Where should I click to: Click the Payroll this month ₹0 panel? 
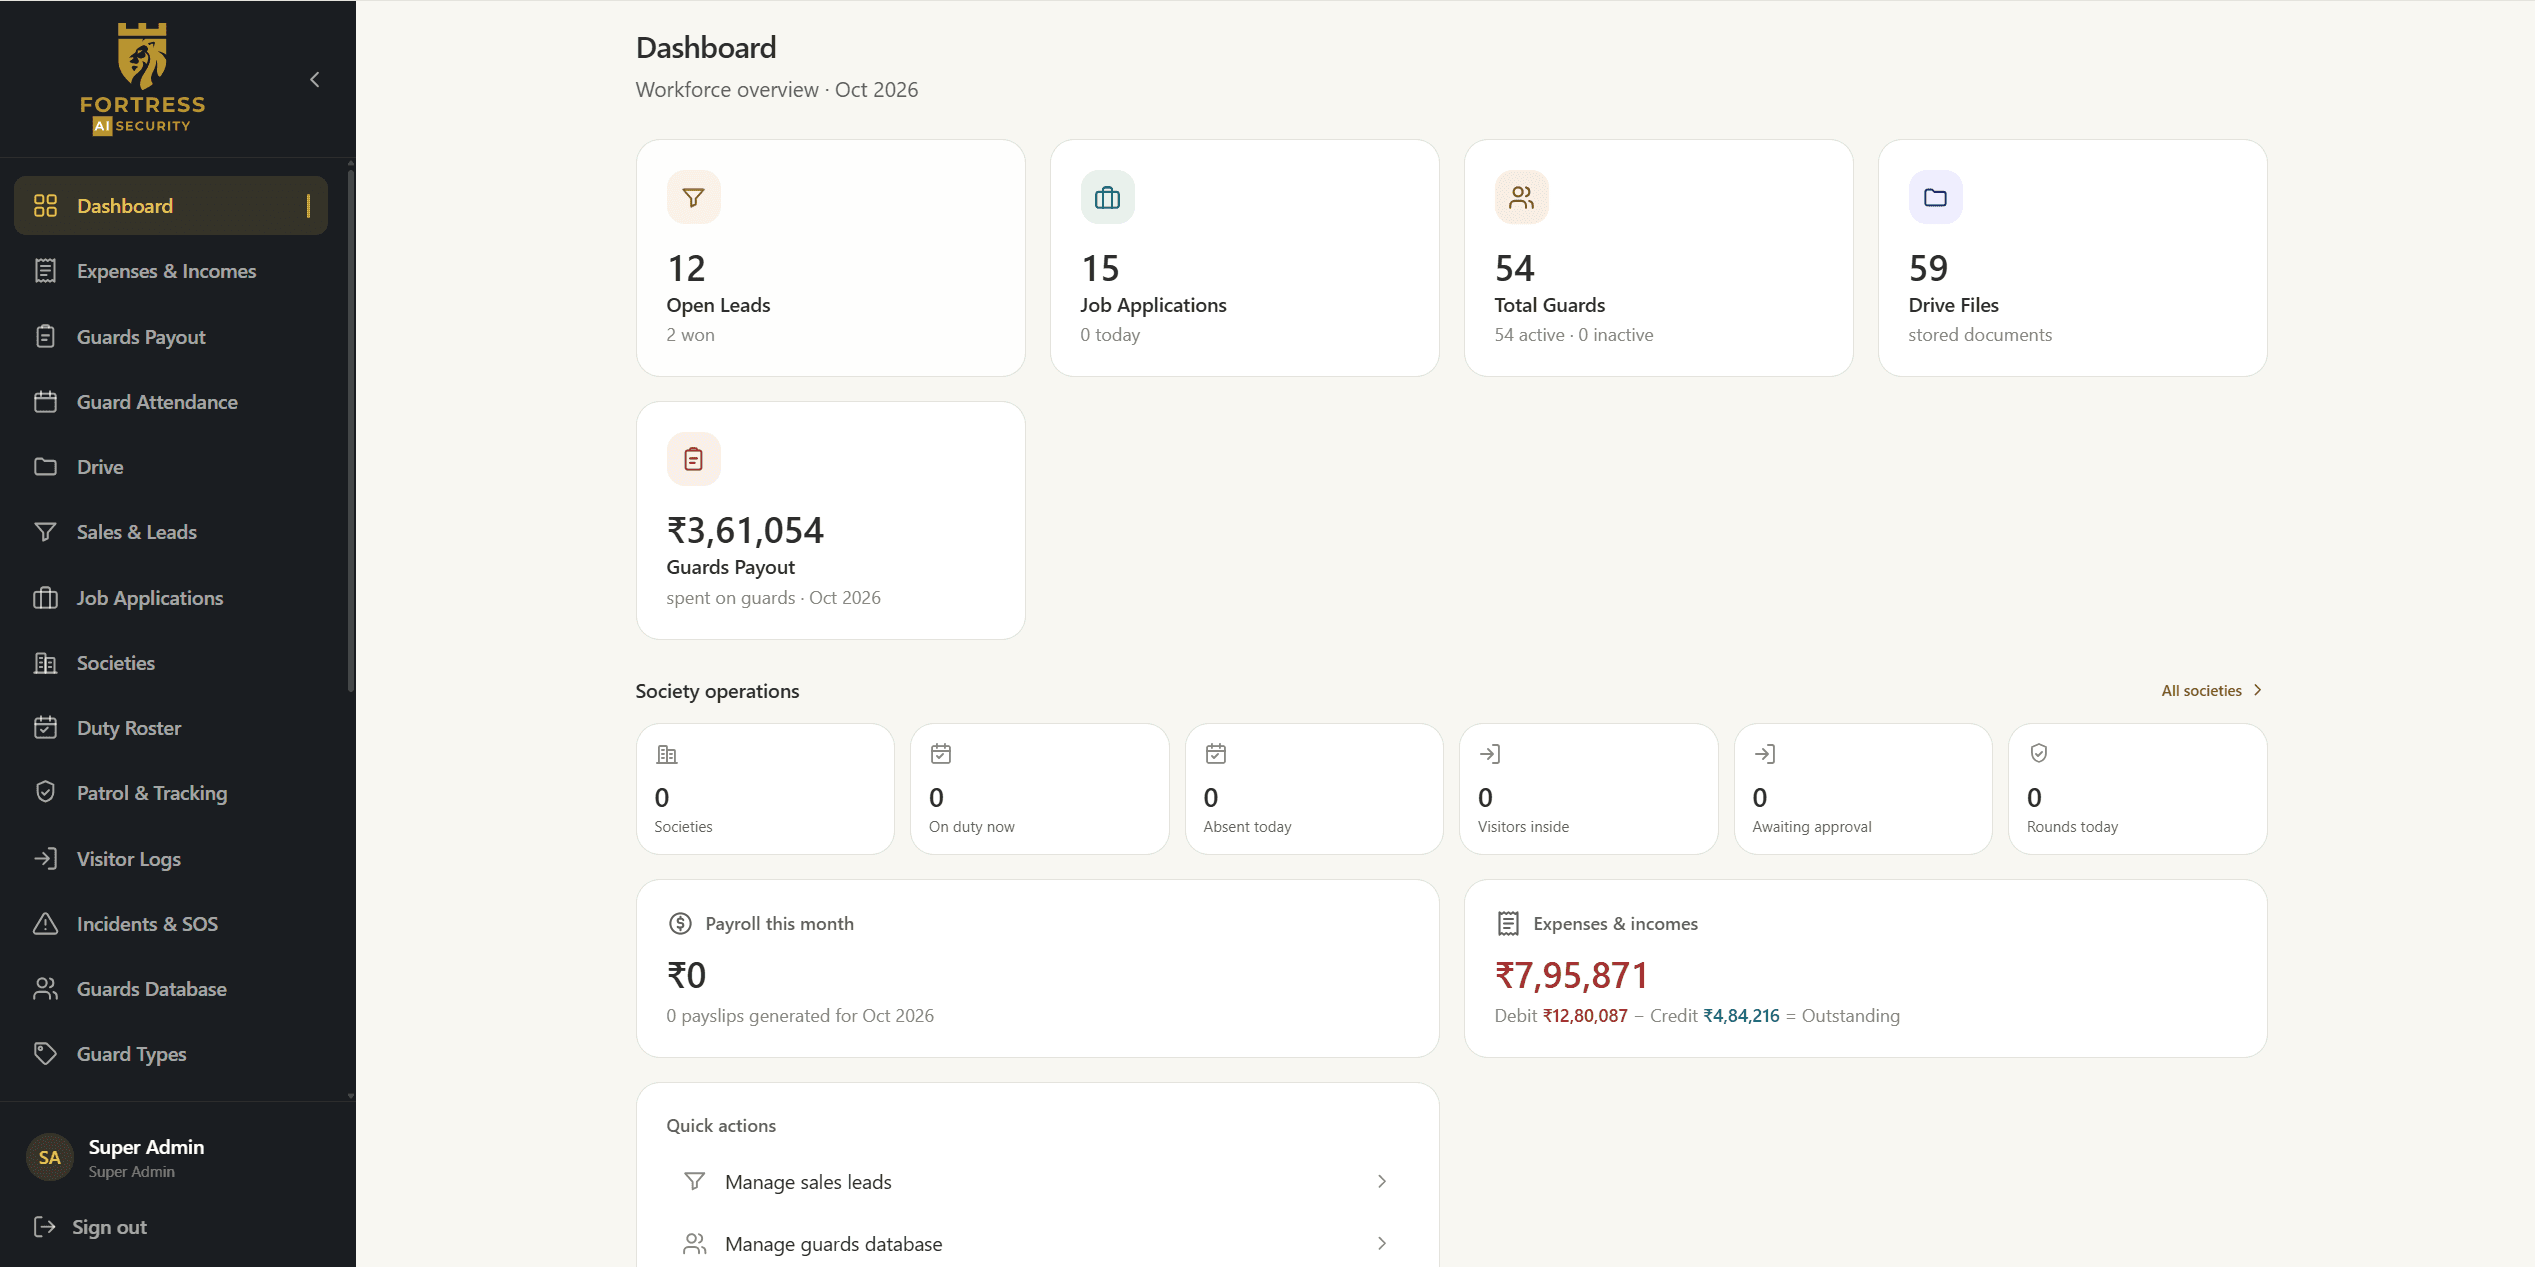click(x=1037, y=969)
